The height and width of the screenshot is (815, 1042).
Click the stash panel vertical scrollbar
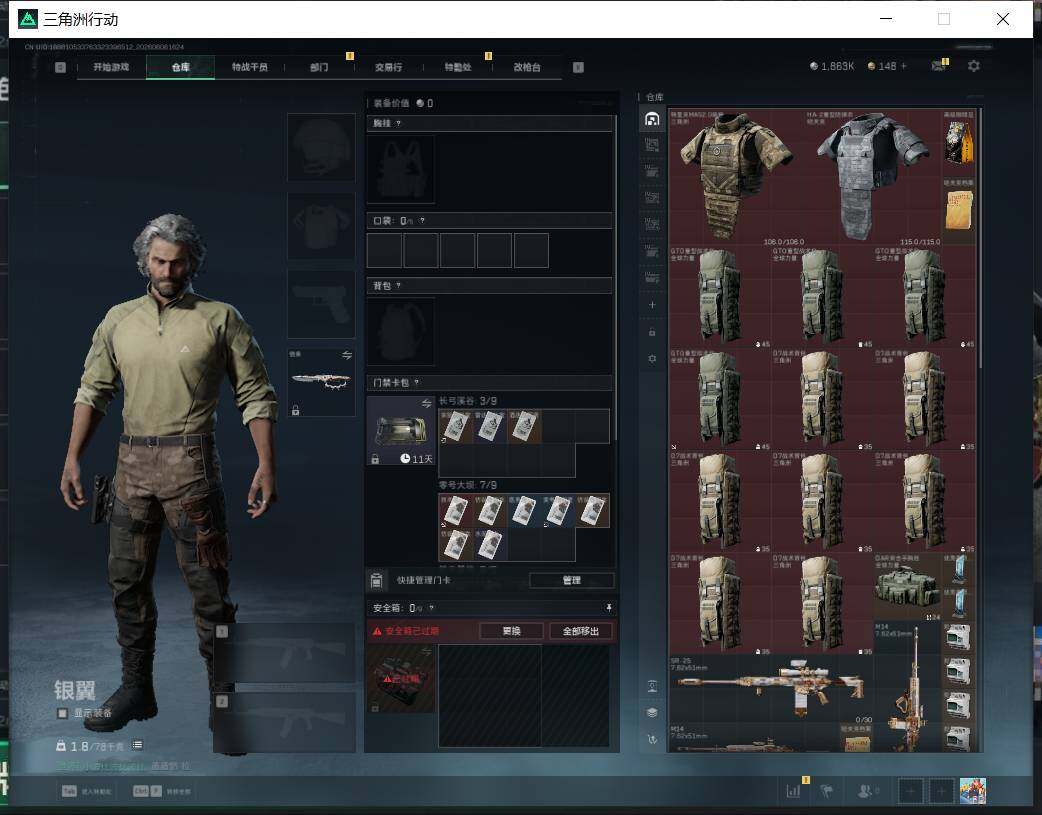coord(980,237)
